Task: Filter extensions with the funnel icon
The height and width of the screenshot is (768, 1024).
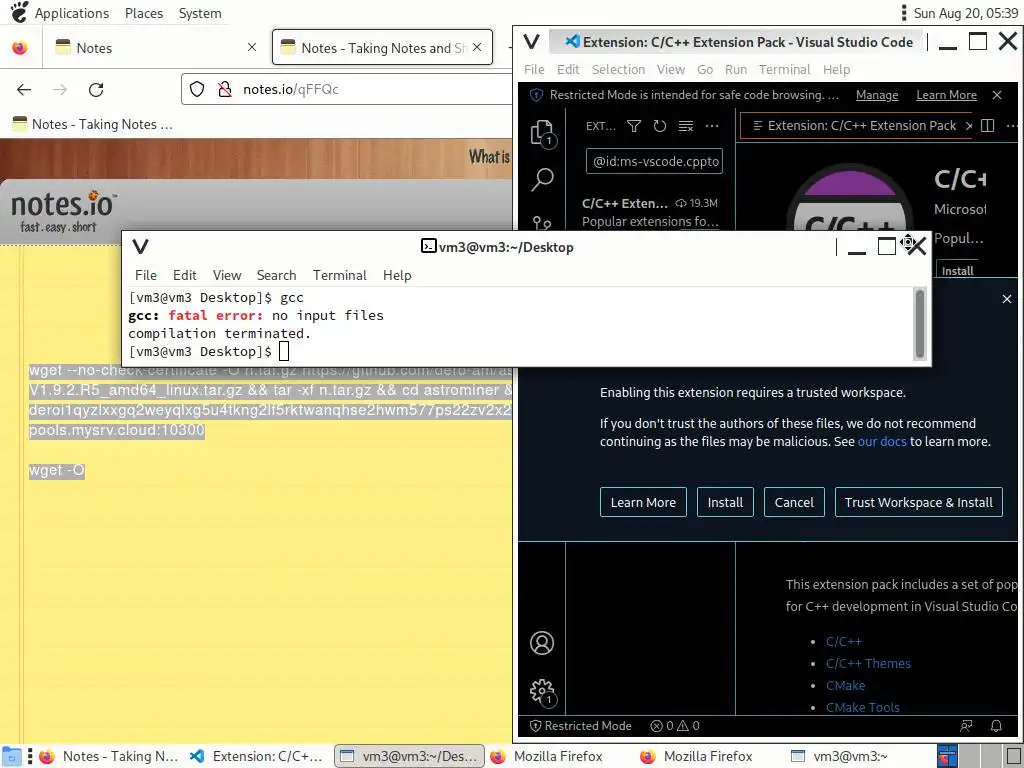Action: tap(633, 126)
